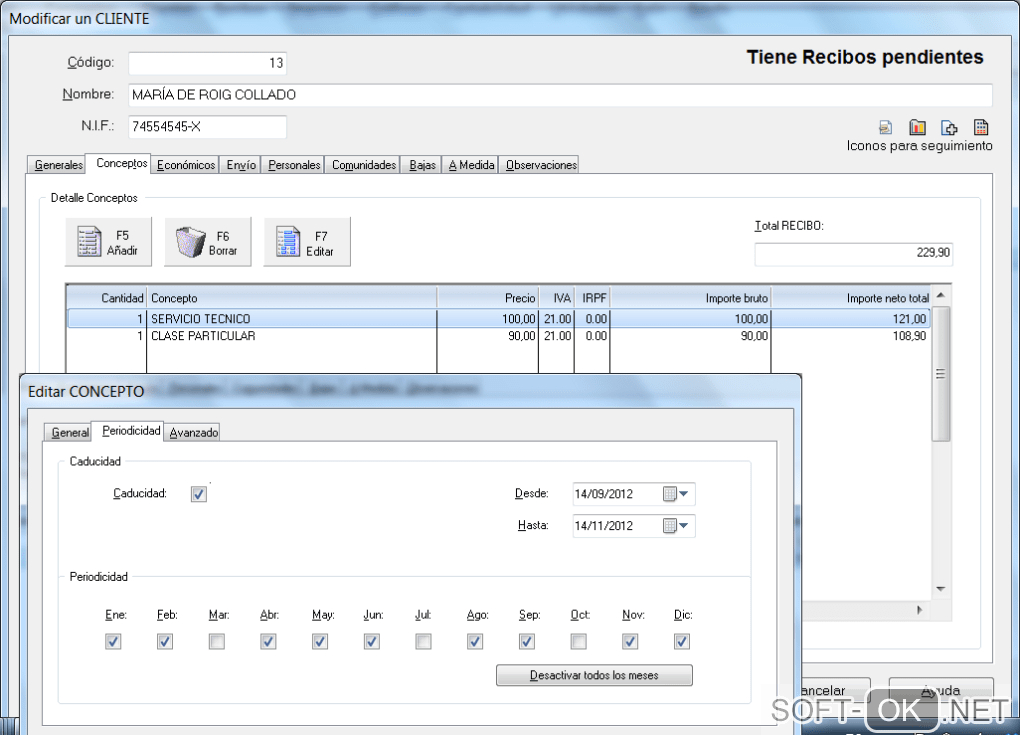The width and height of the screenshot is (1020, 735).
Task: Click the IVA column header
Action: 556,298
